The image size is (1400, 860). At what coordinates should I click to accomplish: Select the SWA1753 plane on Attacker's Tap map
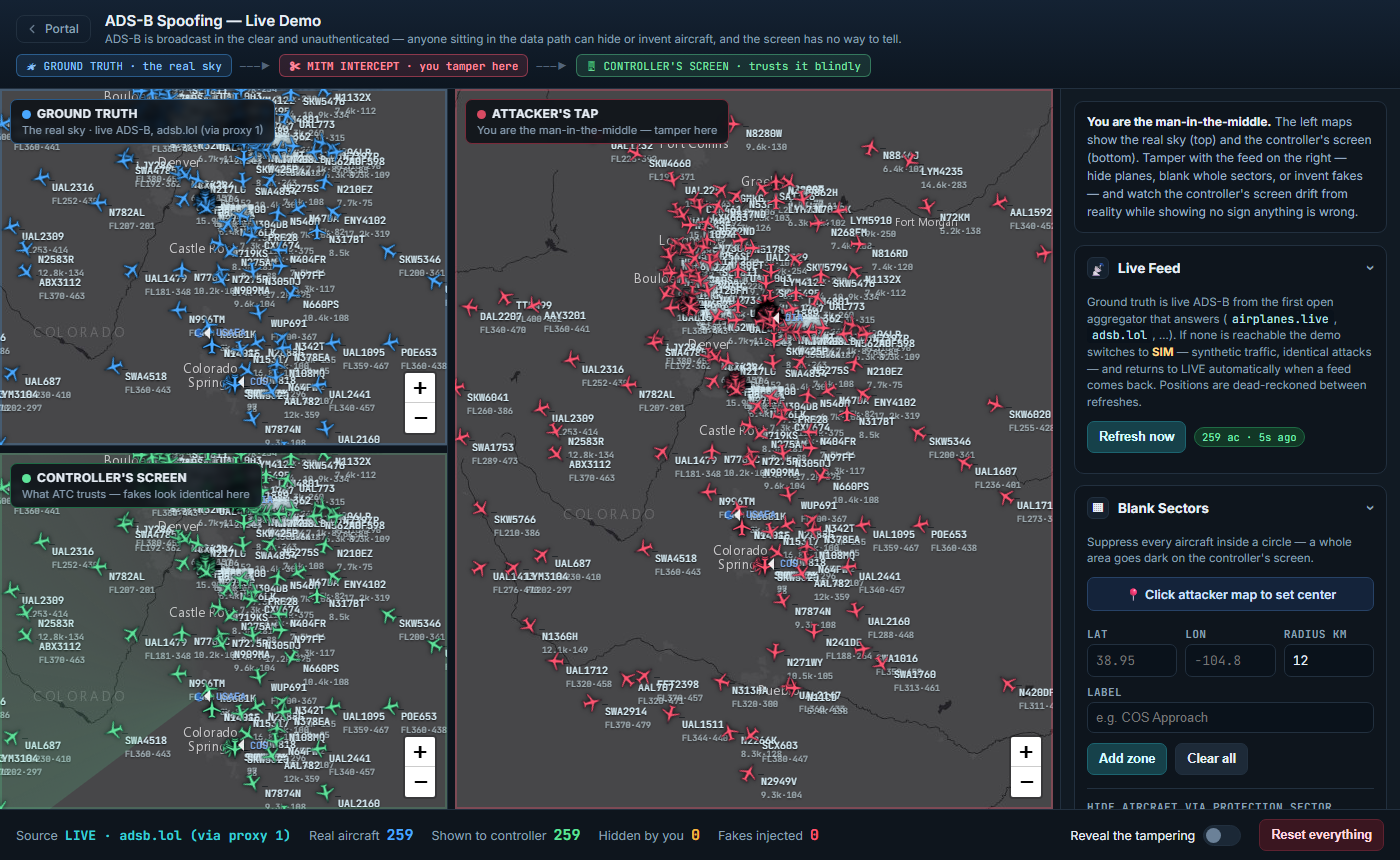(x=463, y=436)
